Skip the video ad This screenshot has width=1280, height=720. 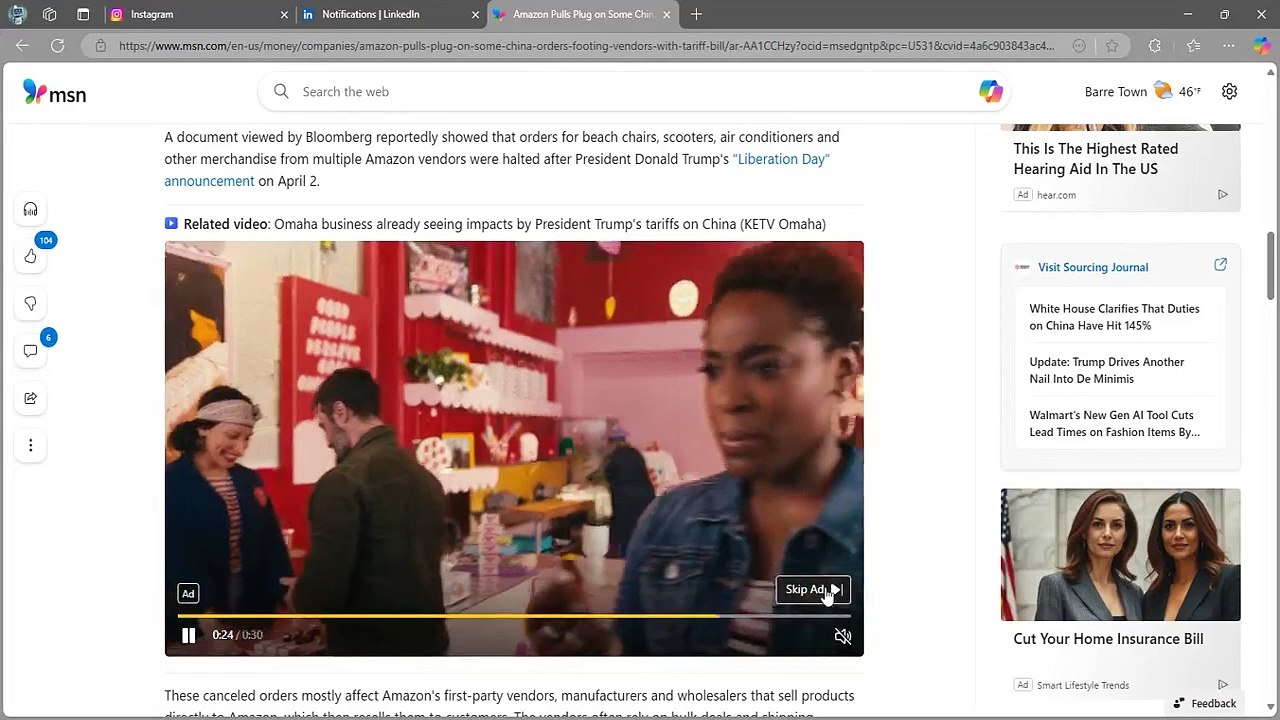[x=813, y=590]
